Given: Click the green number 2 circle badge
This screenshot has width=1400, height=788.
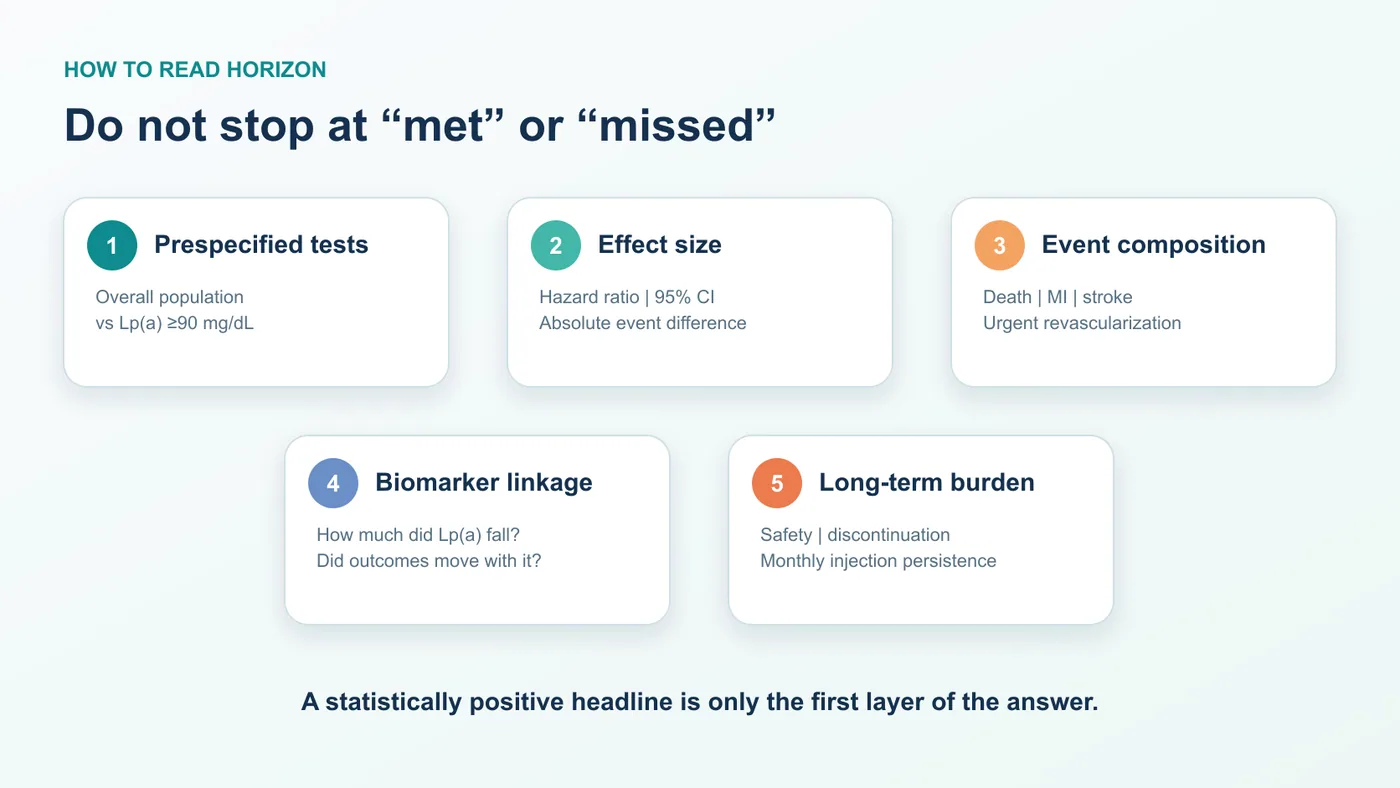Looking at the screenshot, I should tap(556, 245).
